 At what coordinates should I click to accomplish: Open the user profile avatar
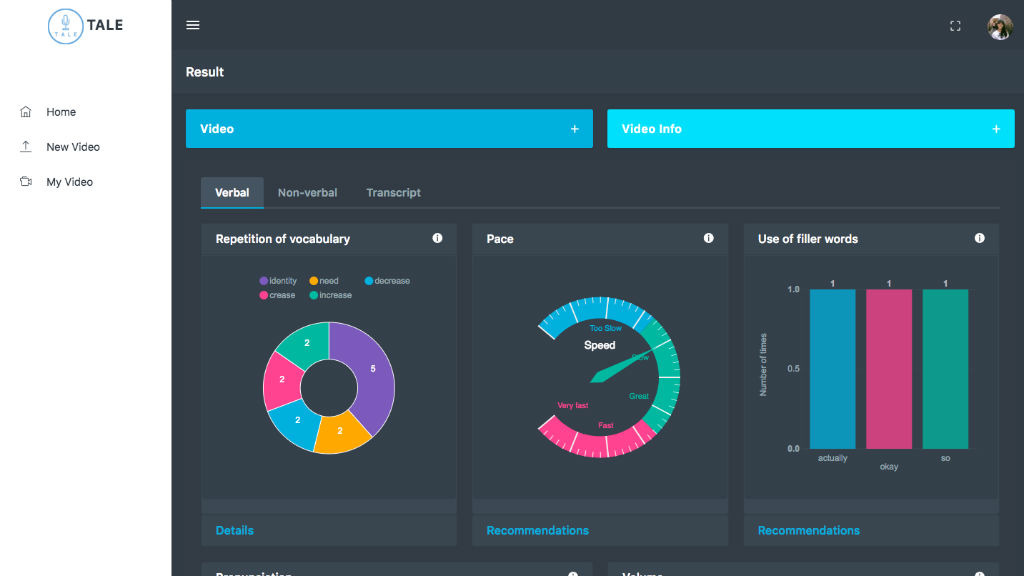(1000, 27)
